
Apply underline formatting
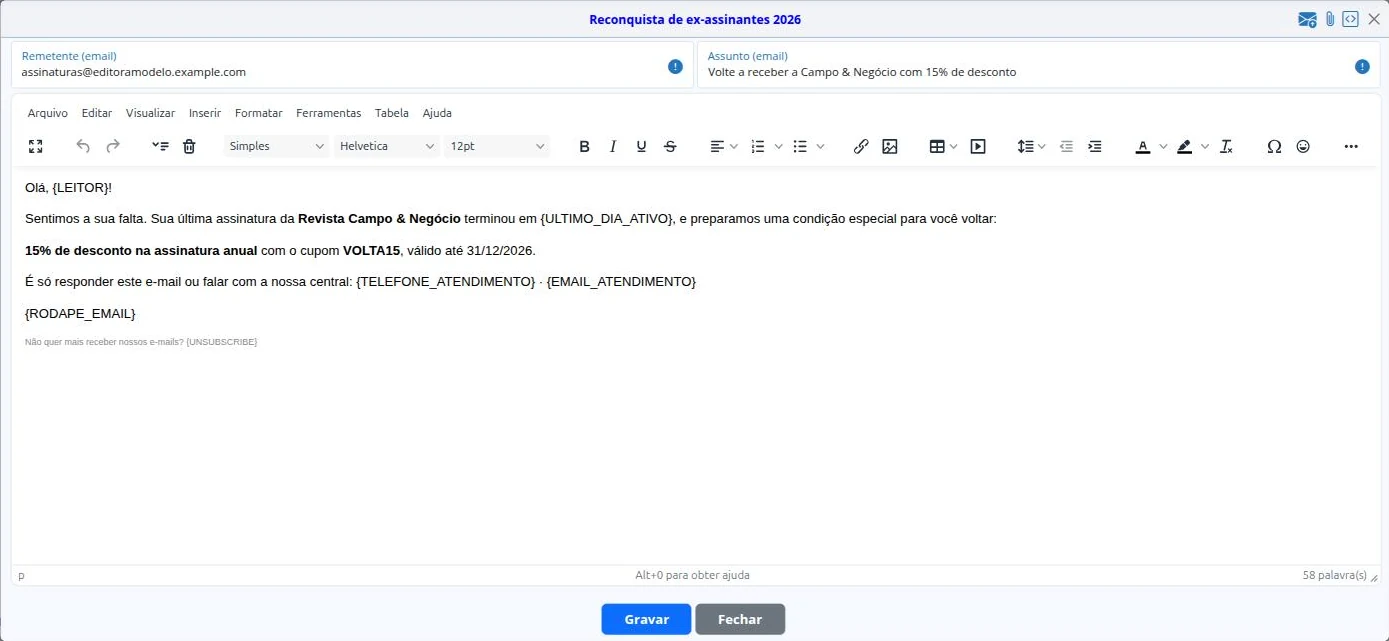(641, 146)
